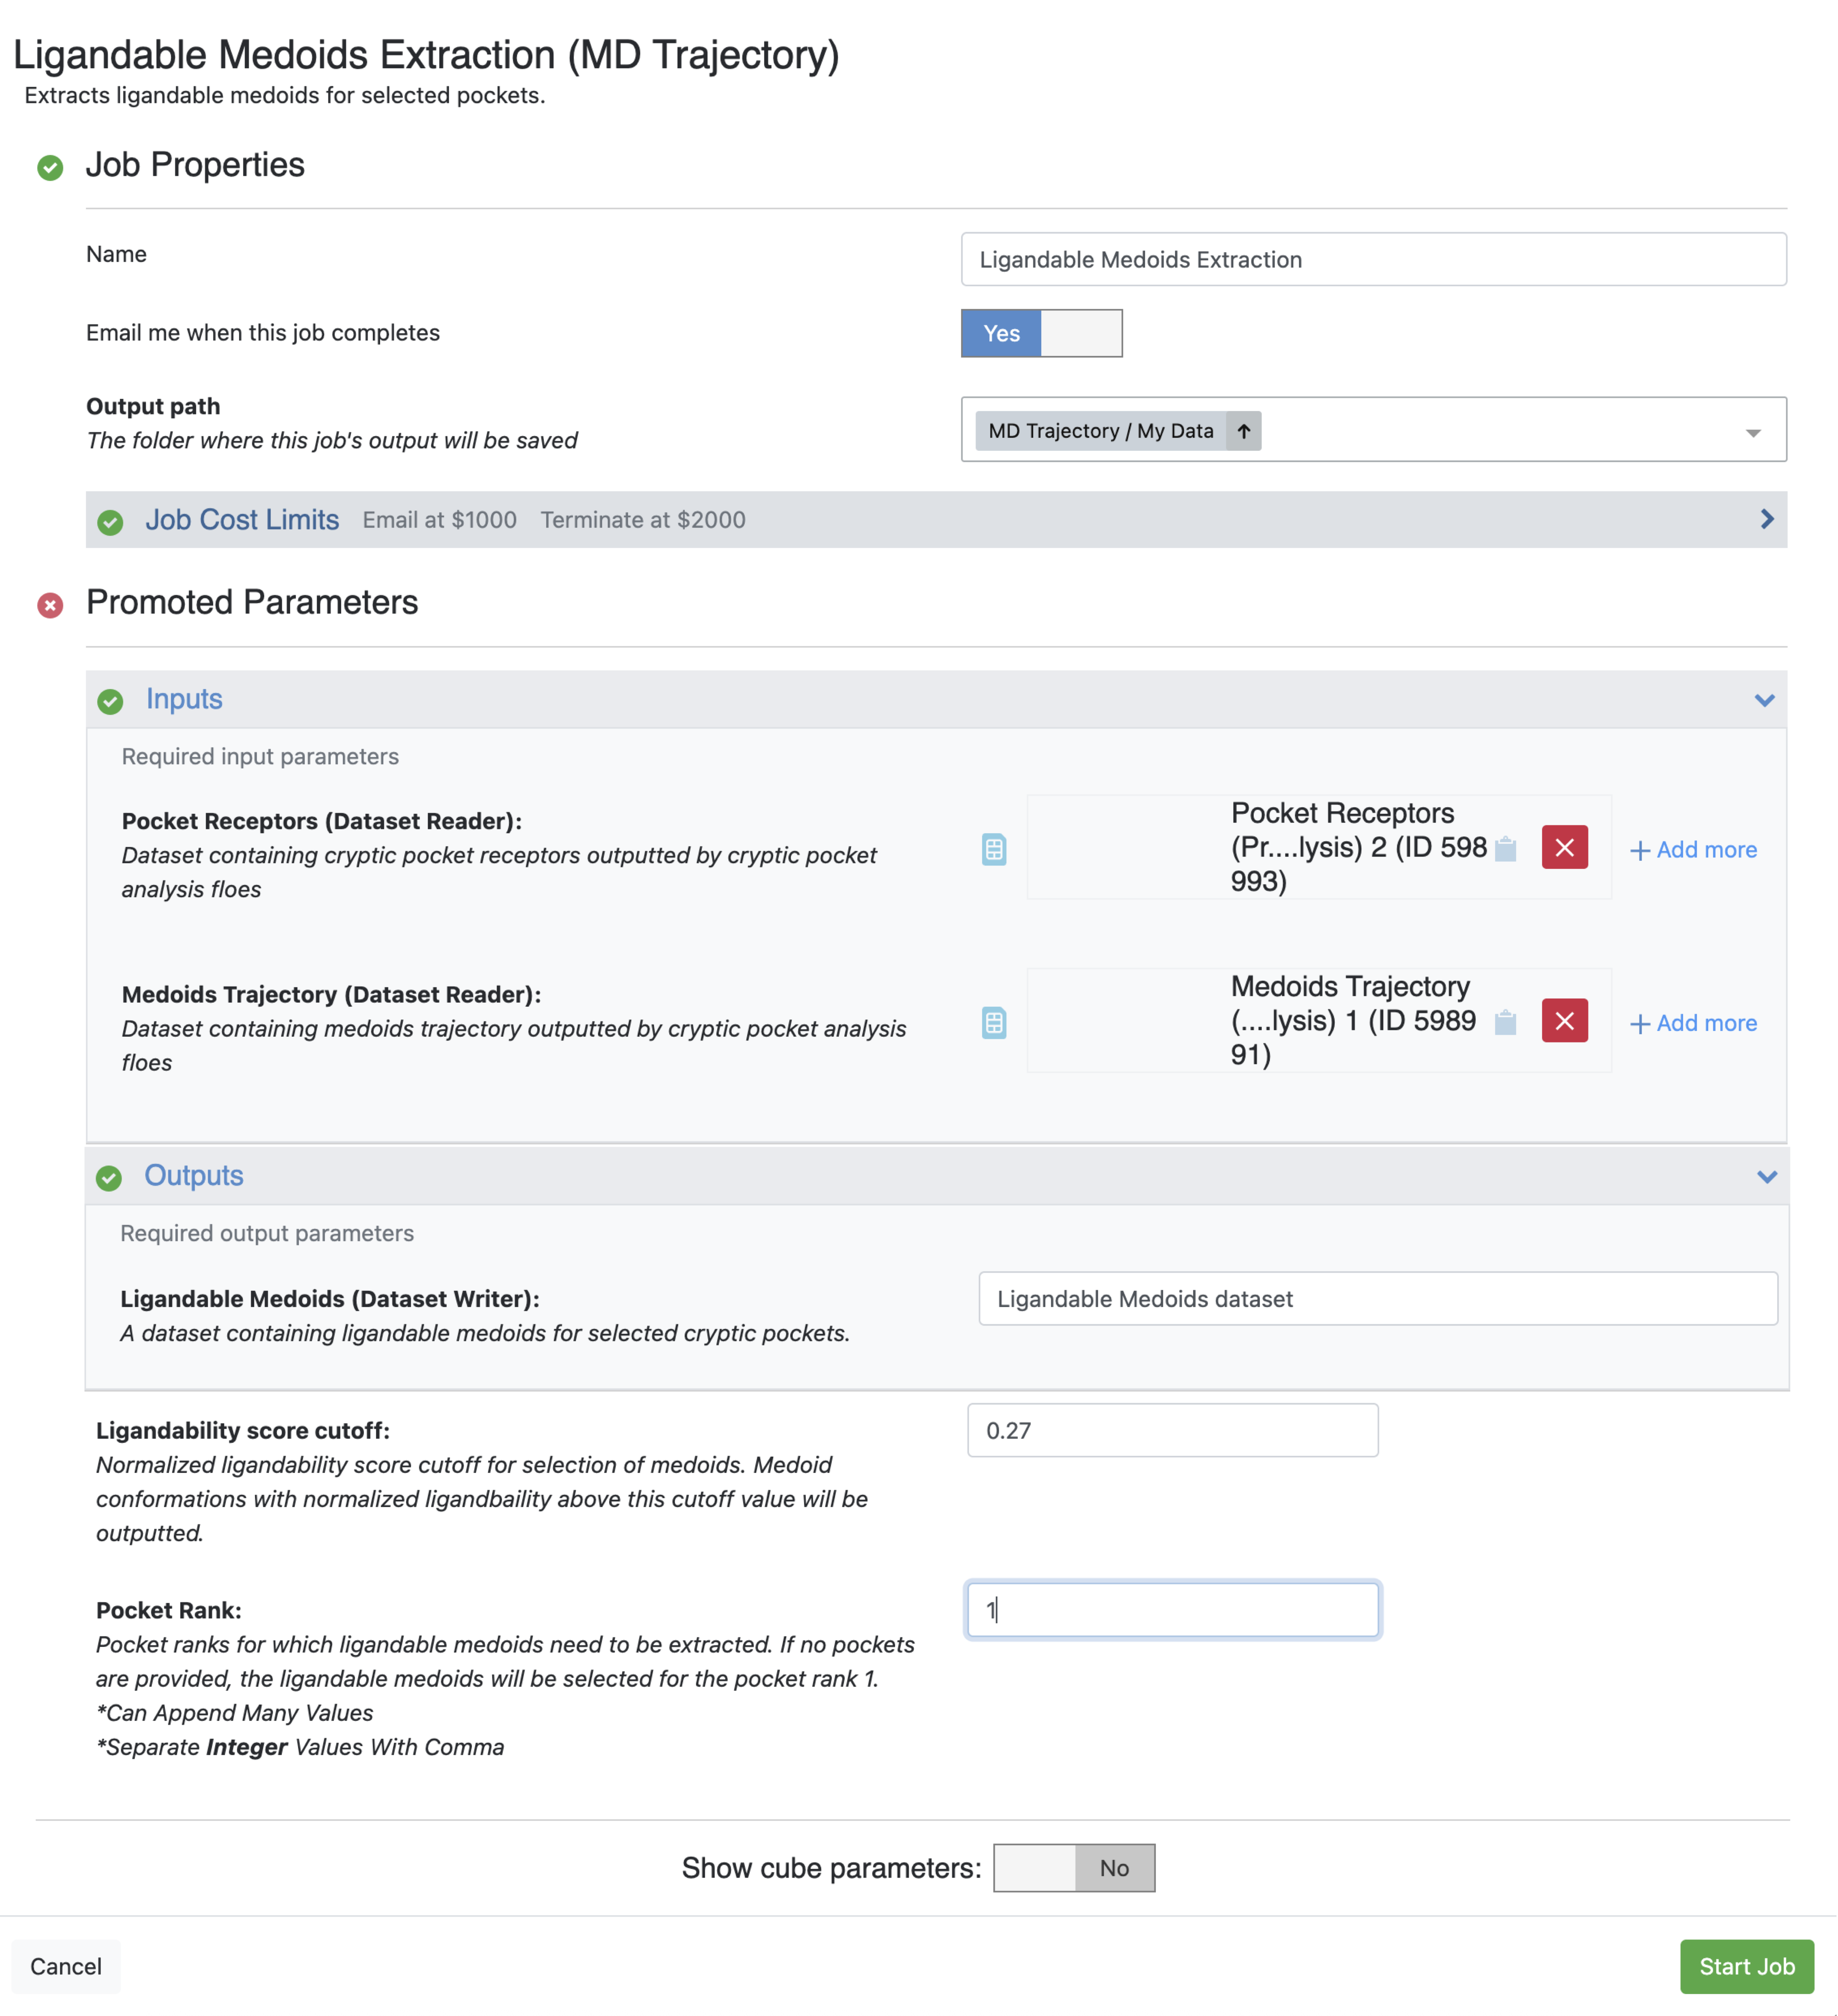Click the Inputs section heading
1838x2016 pixels.
coord(184,698)
